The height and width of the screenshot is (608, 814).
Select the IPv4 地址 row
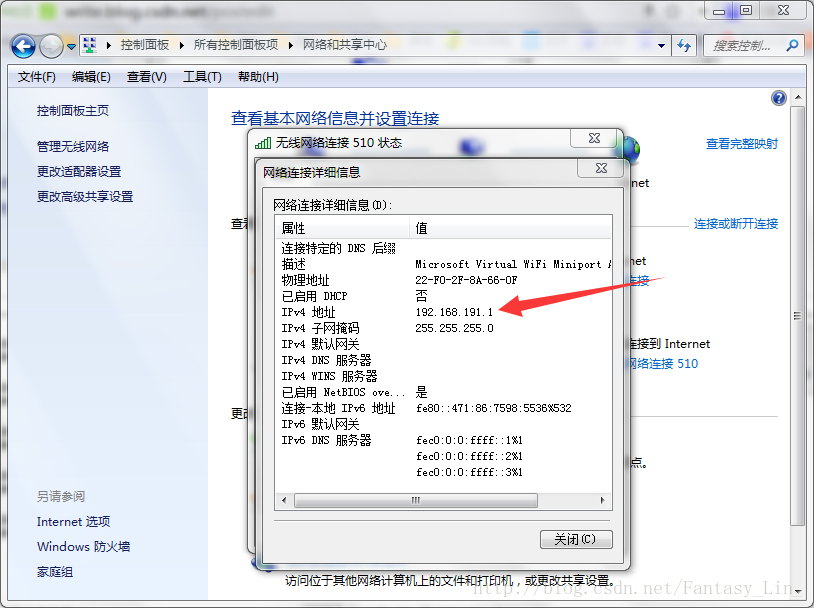click(x=443, y=312)
